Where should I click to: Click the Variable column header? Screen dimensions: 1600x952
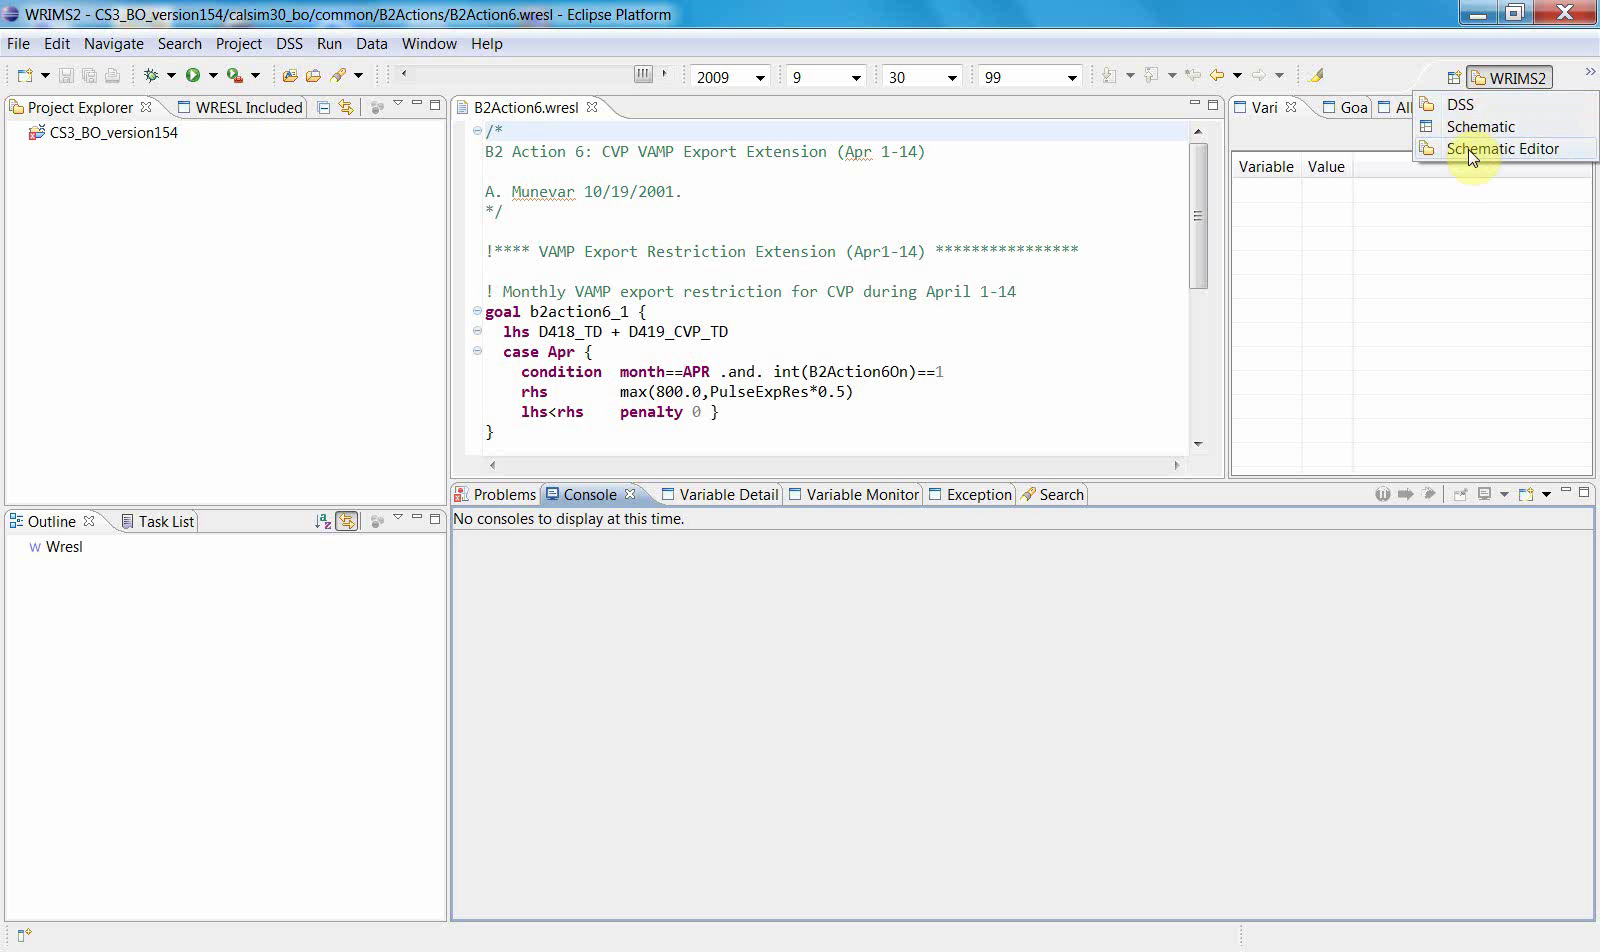click(x=1266, y=167)
